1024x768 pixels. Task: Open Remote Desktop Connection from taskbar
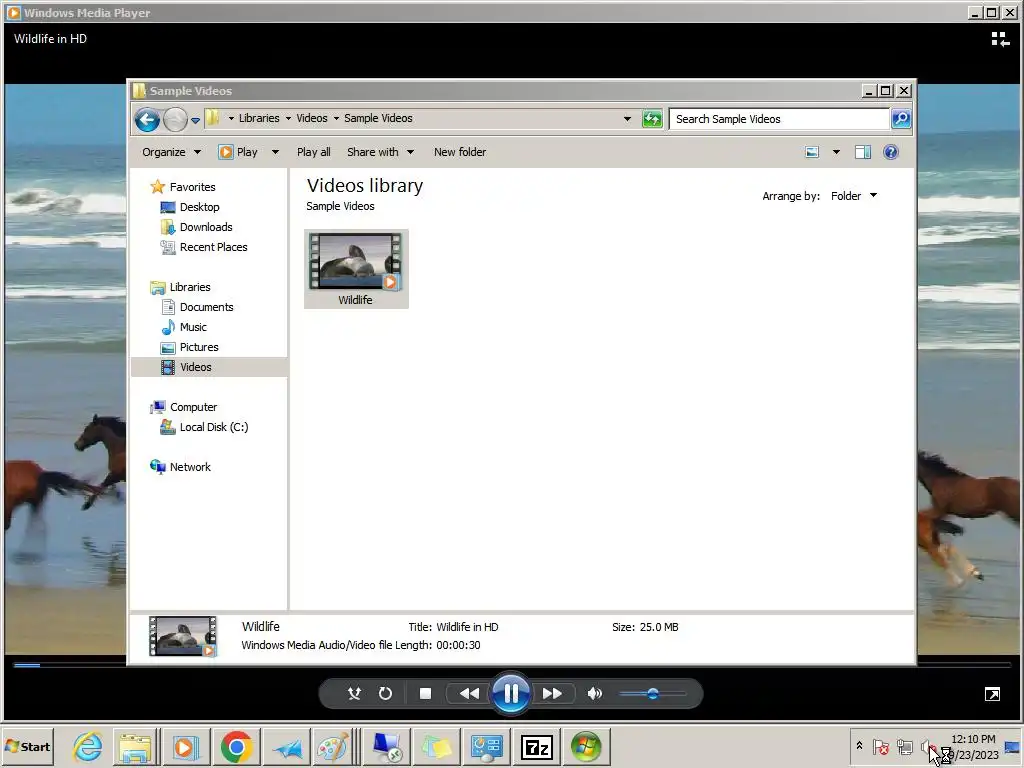pos(387,746)
